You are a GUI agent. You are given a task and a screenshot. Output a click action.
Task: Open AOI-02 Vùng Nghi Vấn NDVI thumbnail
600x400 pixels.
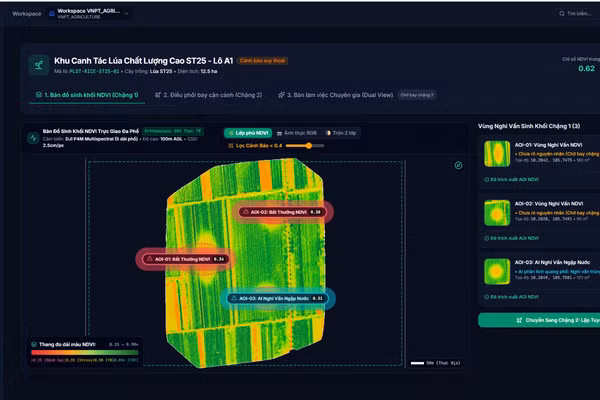click(497, 212)
